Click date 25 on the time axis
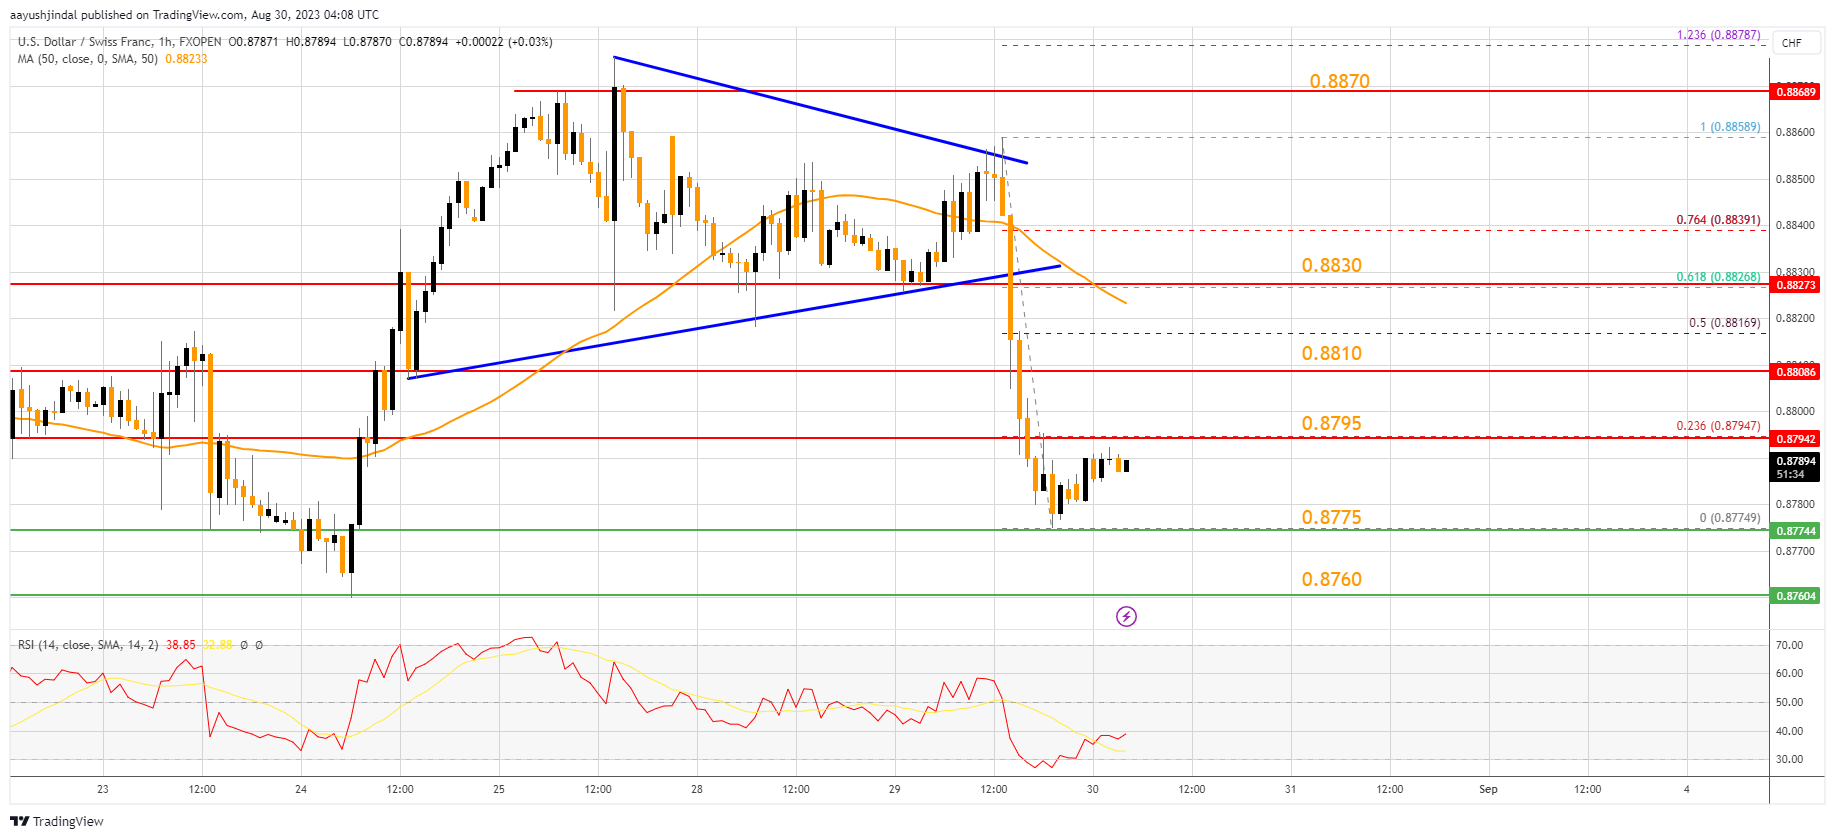The width and height of the screenshot is (1835, 839). pyautogui.click(x=499, y=789)
